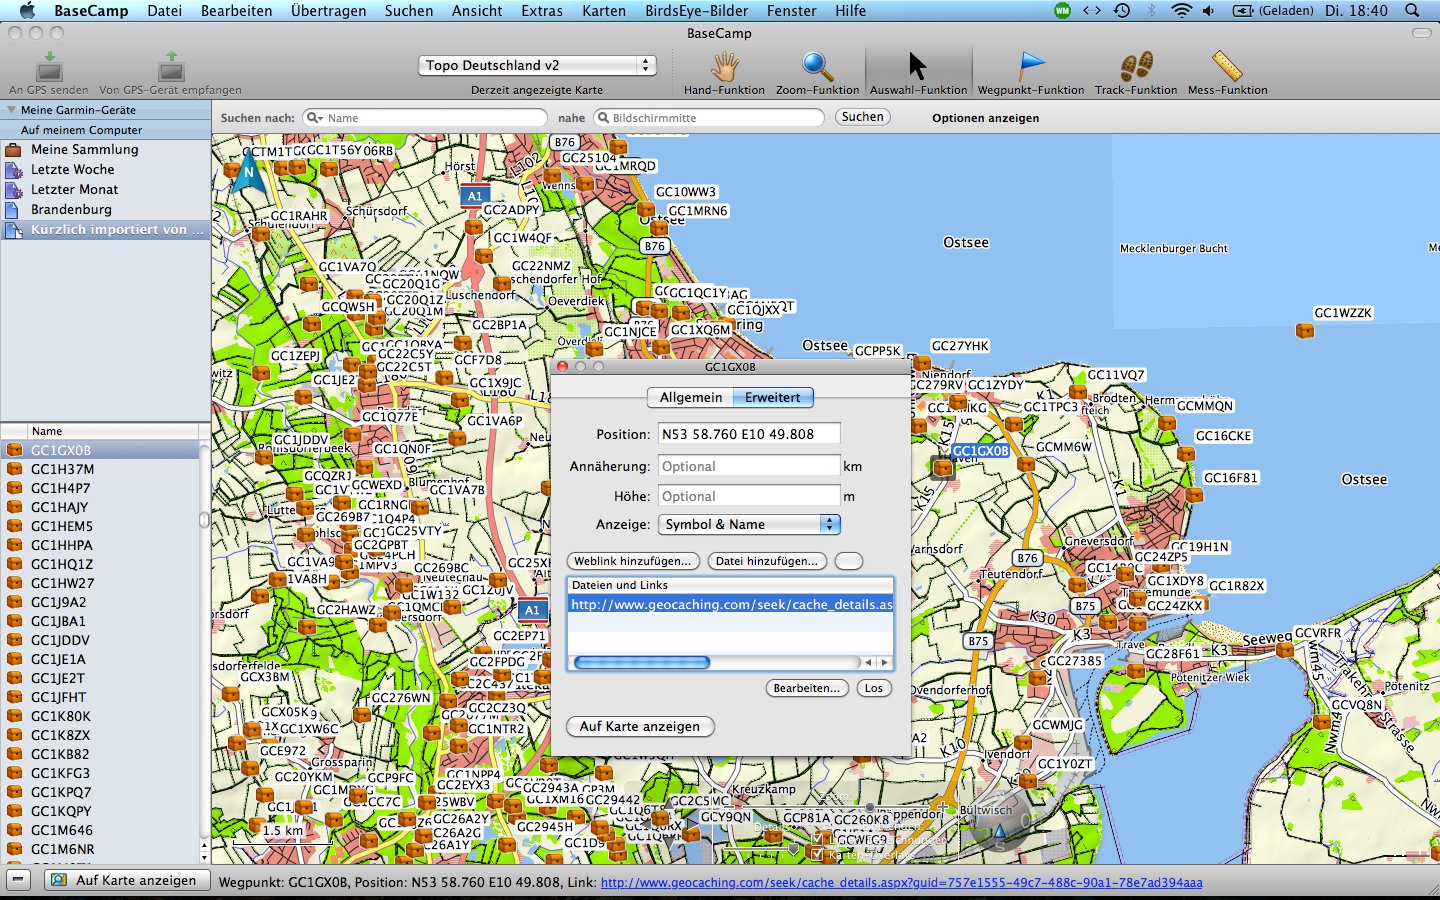Click the Meine Sammlung briefcase icon

pyautogui.click(x=13, y=149)
